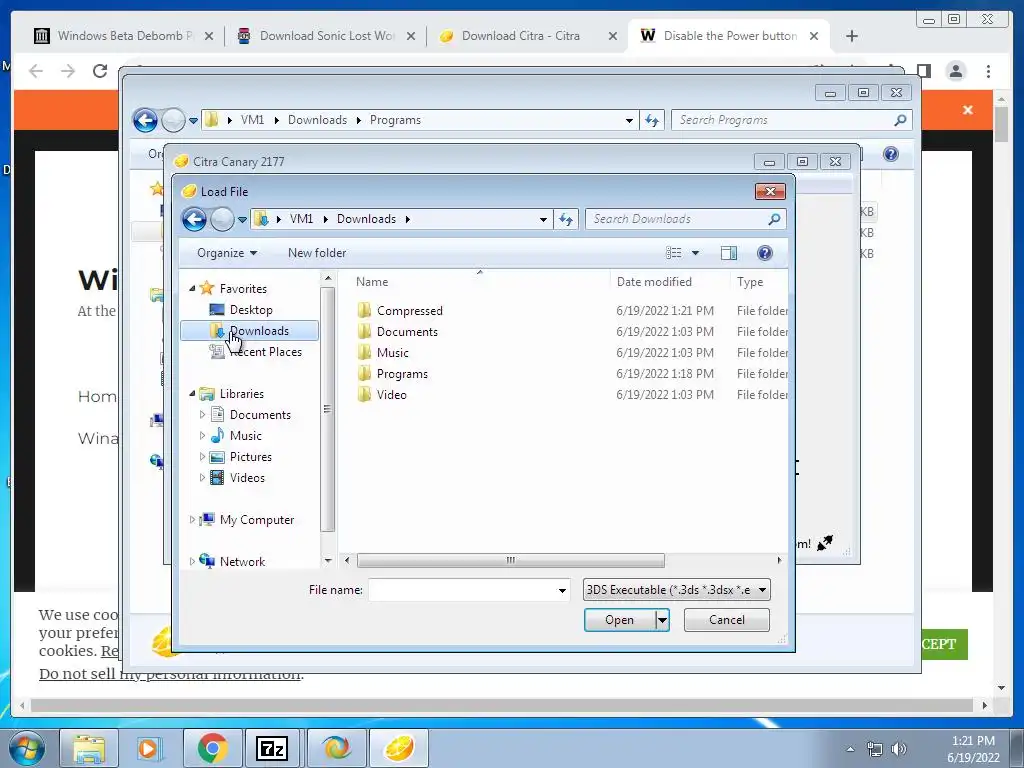The height and width of the screenshot is (768, 1024).
Task: Select Music folder in file list
Action: click(x=392, y=353)
